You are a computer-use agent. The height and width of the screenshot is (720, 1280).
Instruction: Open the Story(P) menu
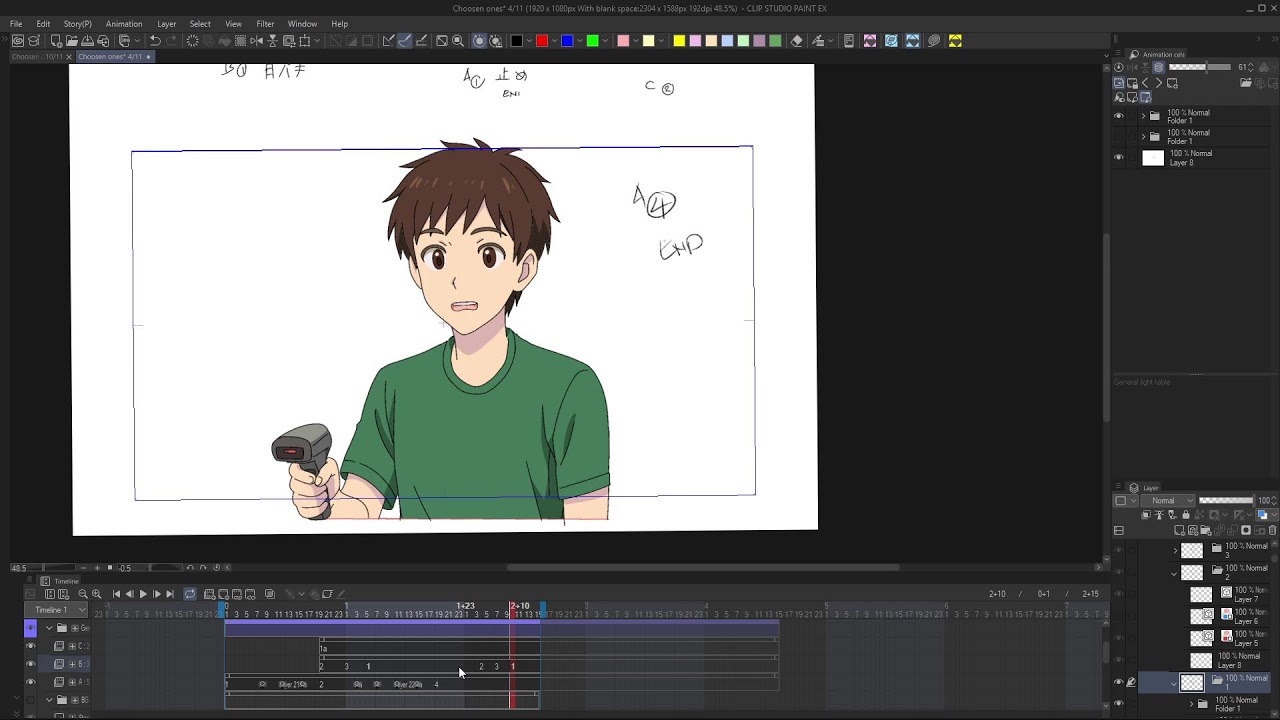click(77, 24)
